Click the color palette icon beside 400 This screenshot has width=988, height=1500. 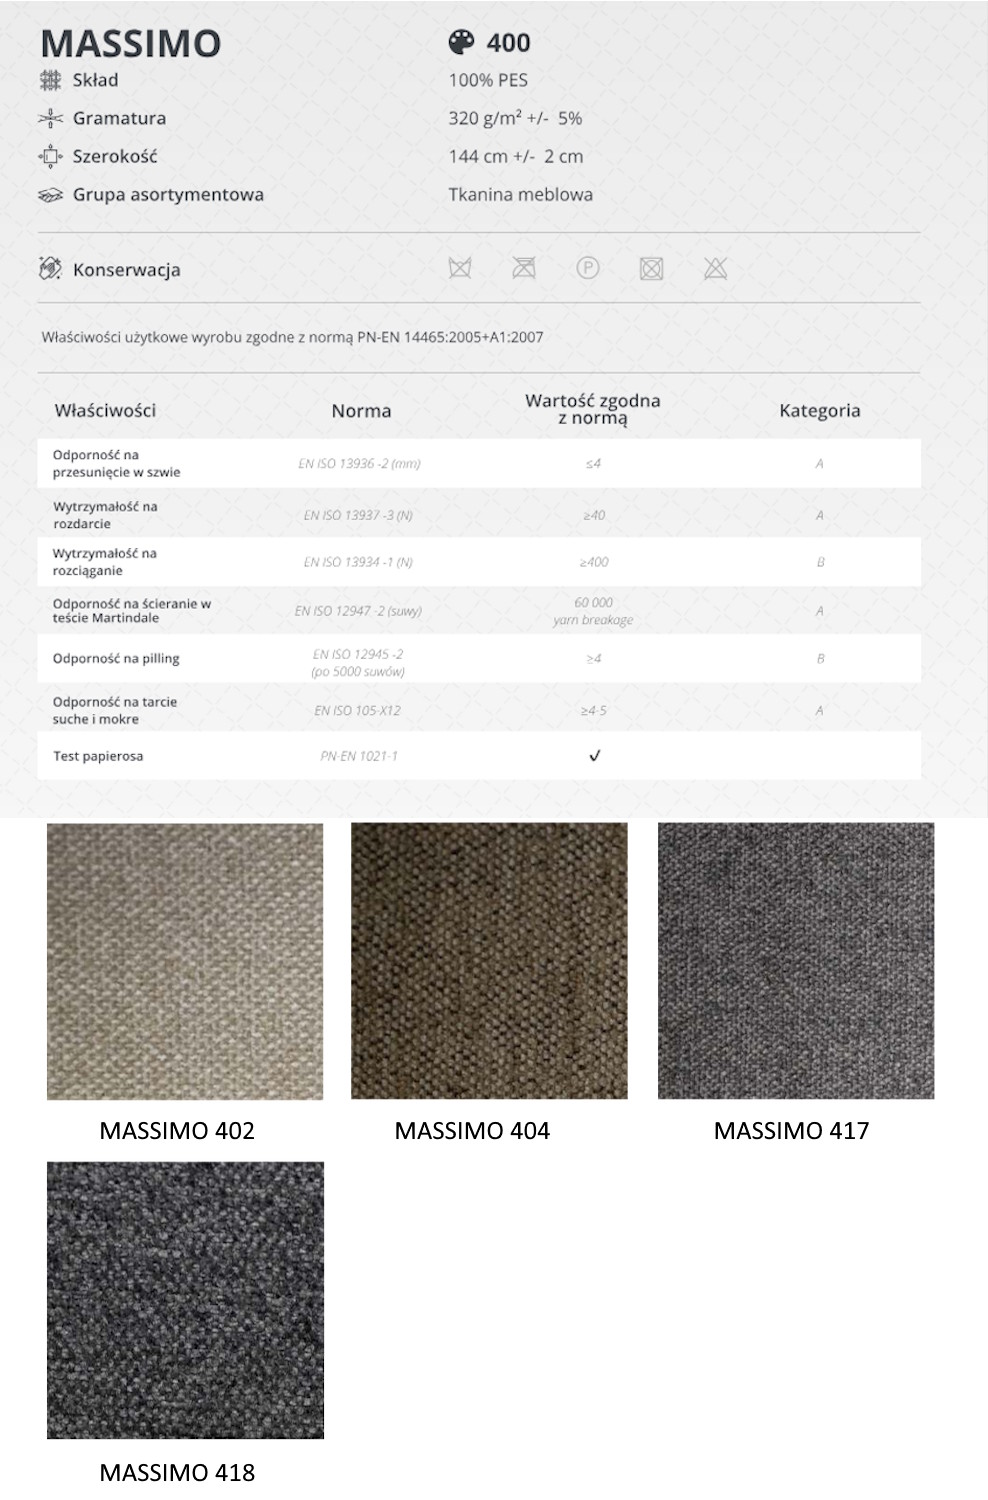coord(461,42)
